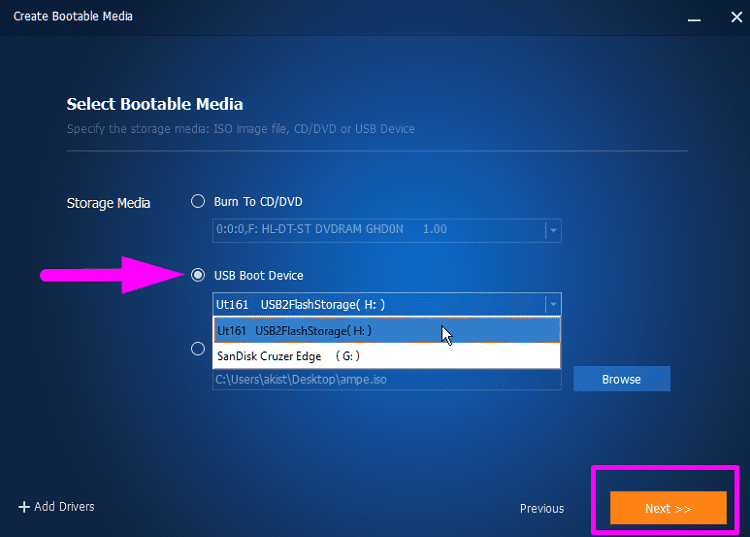Viewport: 750px width, 537px height.
Task: Click the Burn To CD/DVD label text
Action: (x=258, y=202)
